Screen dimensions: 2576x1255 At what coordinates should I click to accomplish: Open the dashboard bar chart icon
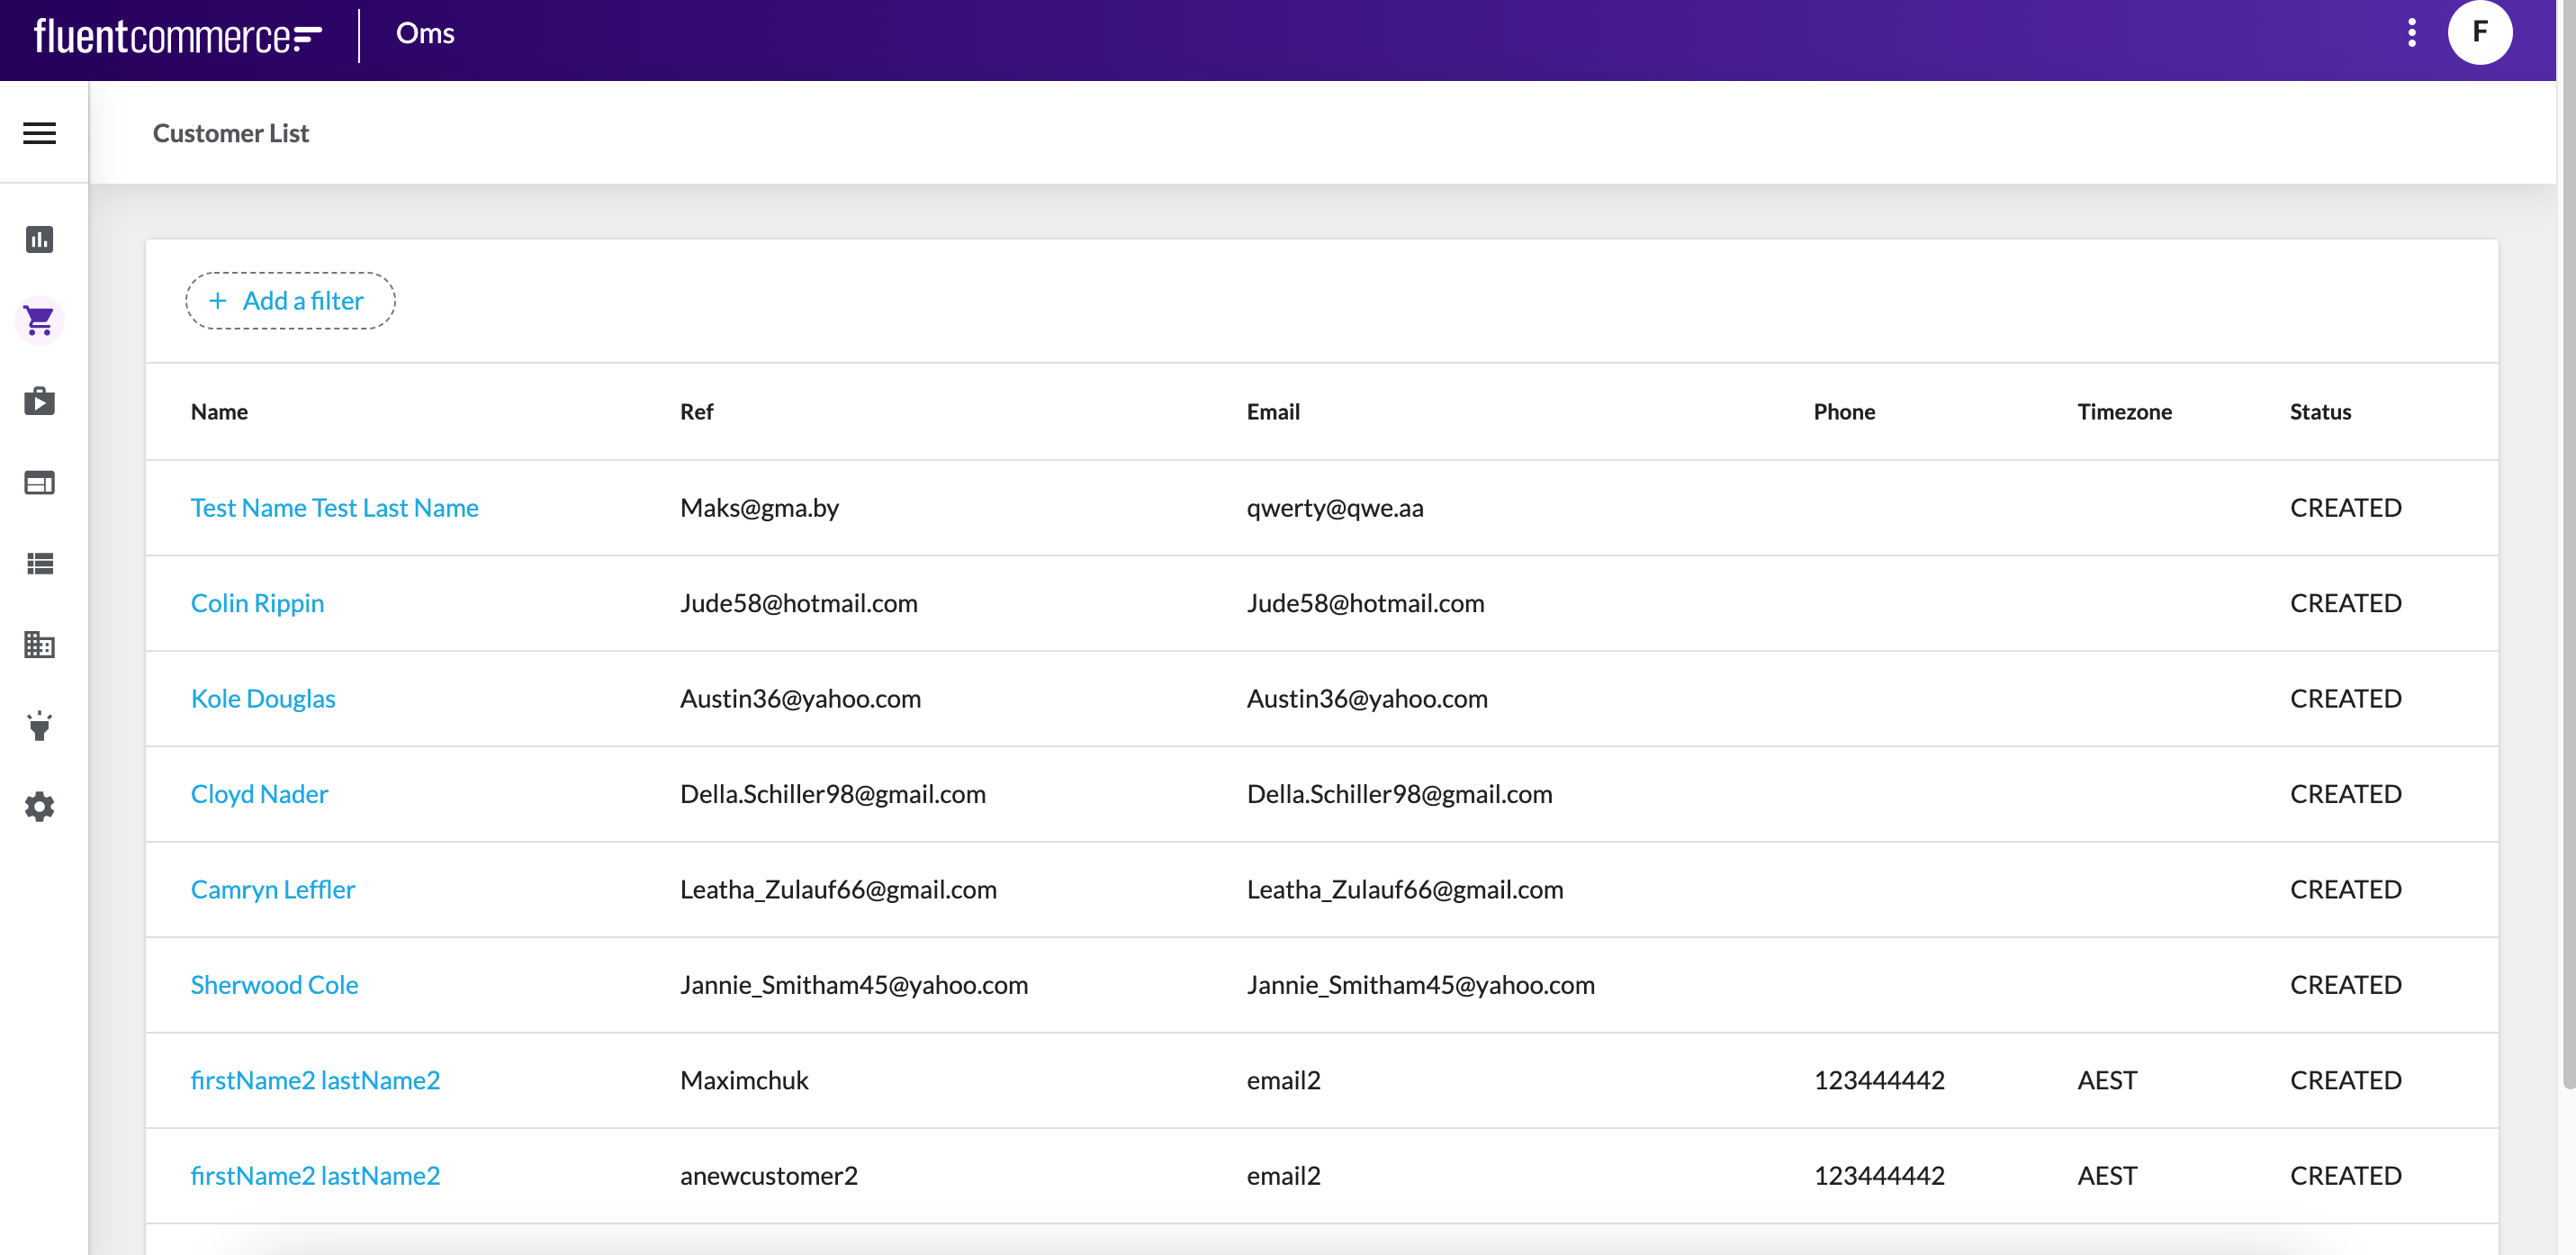click(x=39, y=239)
